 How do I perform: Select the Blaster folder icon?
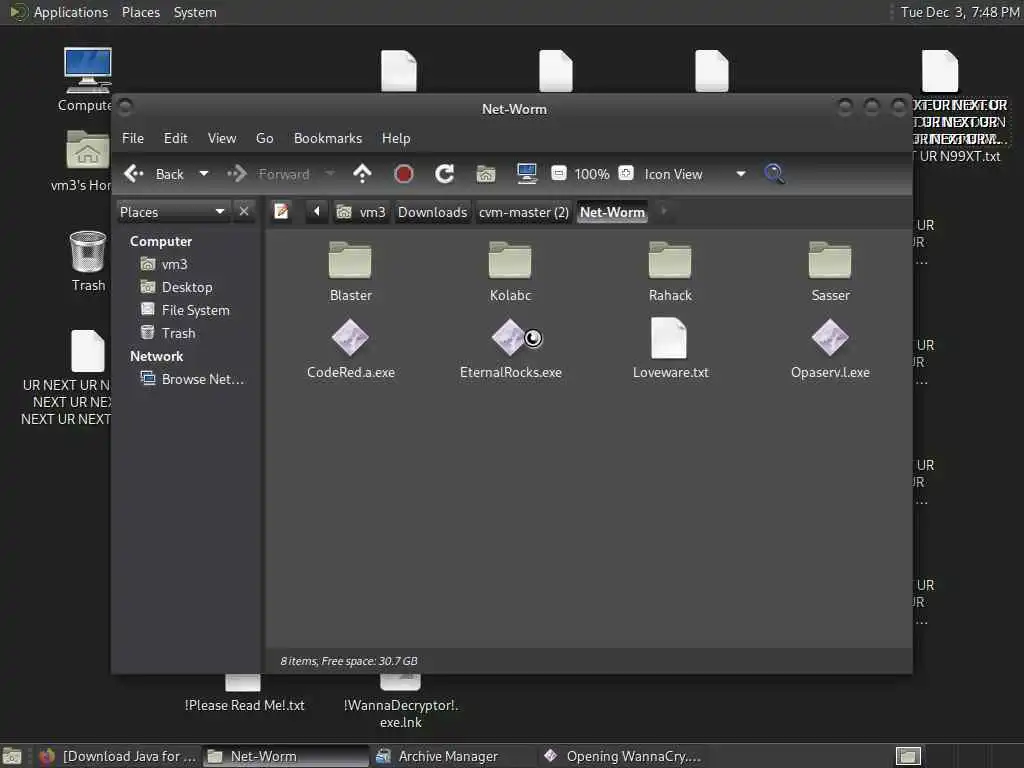pyautogui.click(x=350, y=260)
